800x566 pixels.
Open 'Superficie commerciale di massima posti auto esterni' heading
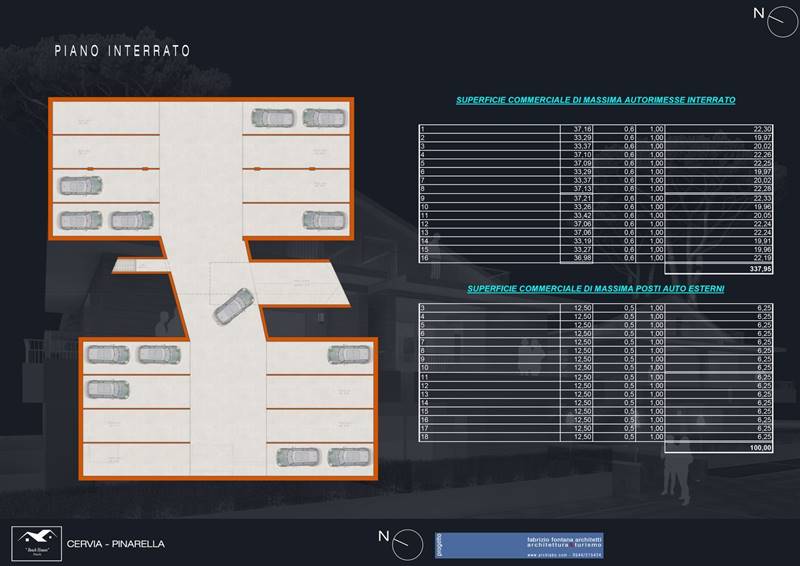tap(595, 289)
